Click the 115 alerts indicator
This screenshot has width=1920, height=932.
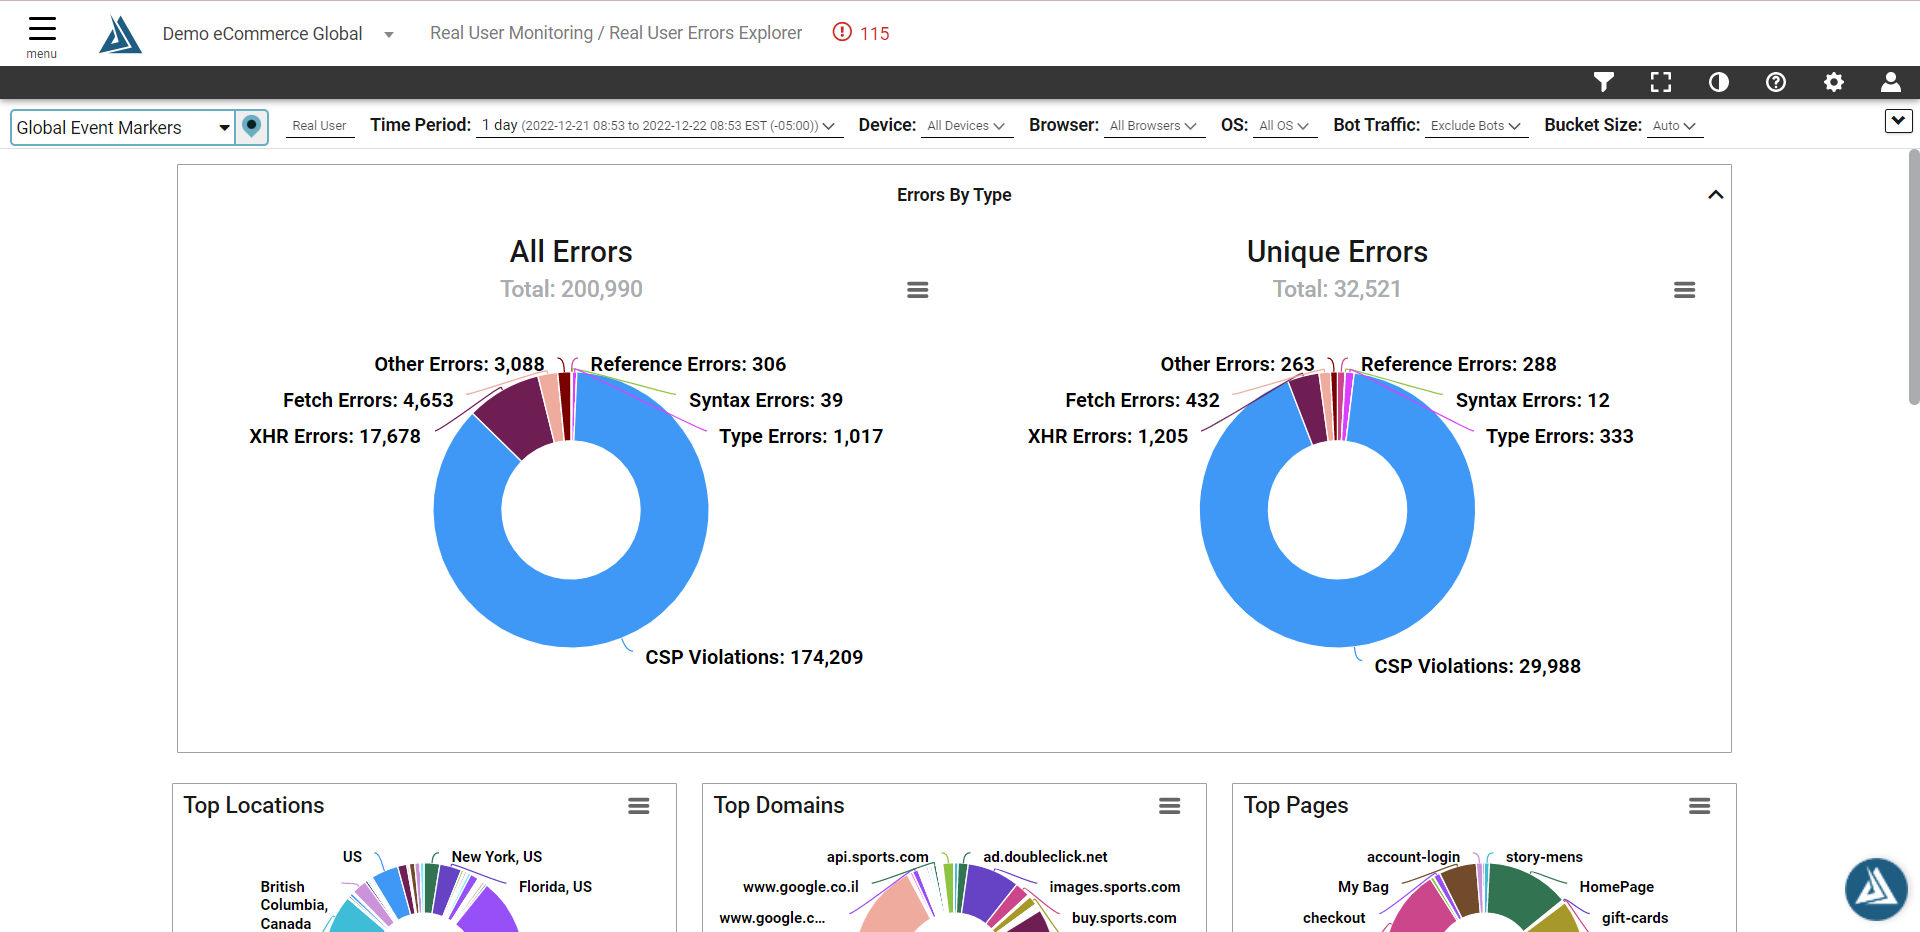point(861,33)
